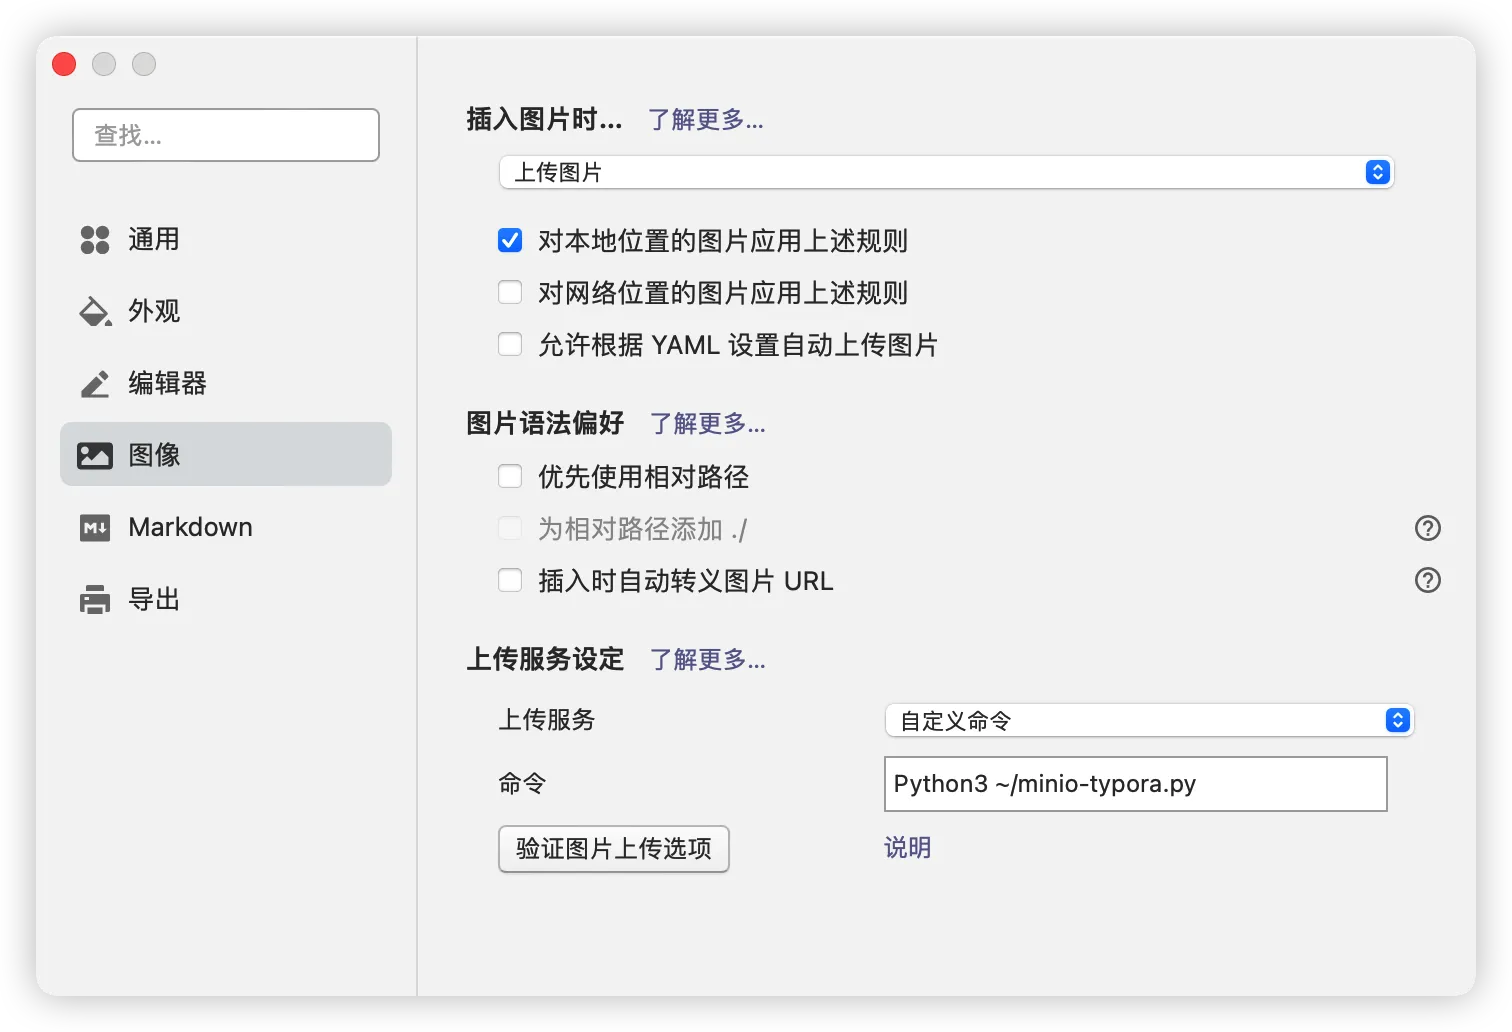Uncheck 对本地位置的图片应用上述规则 checkbox
The height and width of the screenshot is (1032, 1512).
tap(510, 241)
